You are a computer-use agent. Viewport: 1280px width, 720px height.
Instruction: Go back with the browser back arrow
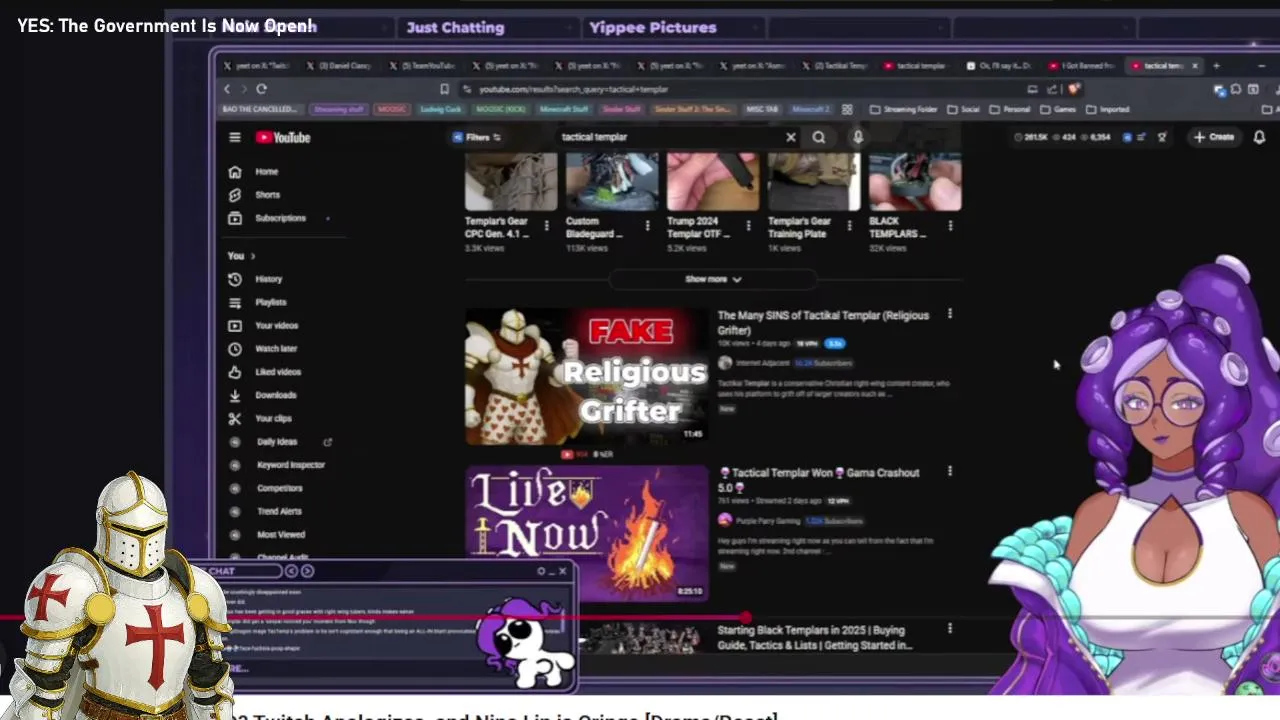[x=227, y=89]
